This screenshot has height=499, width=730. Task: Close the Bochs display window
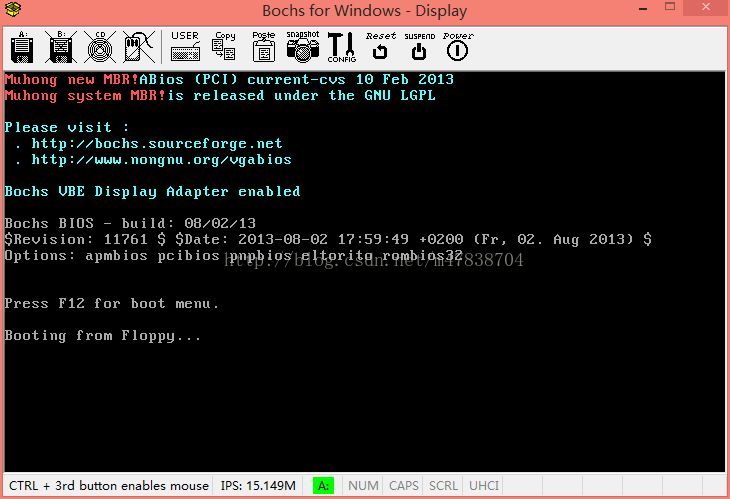[x=706, y=7]
